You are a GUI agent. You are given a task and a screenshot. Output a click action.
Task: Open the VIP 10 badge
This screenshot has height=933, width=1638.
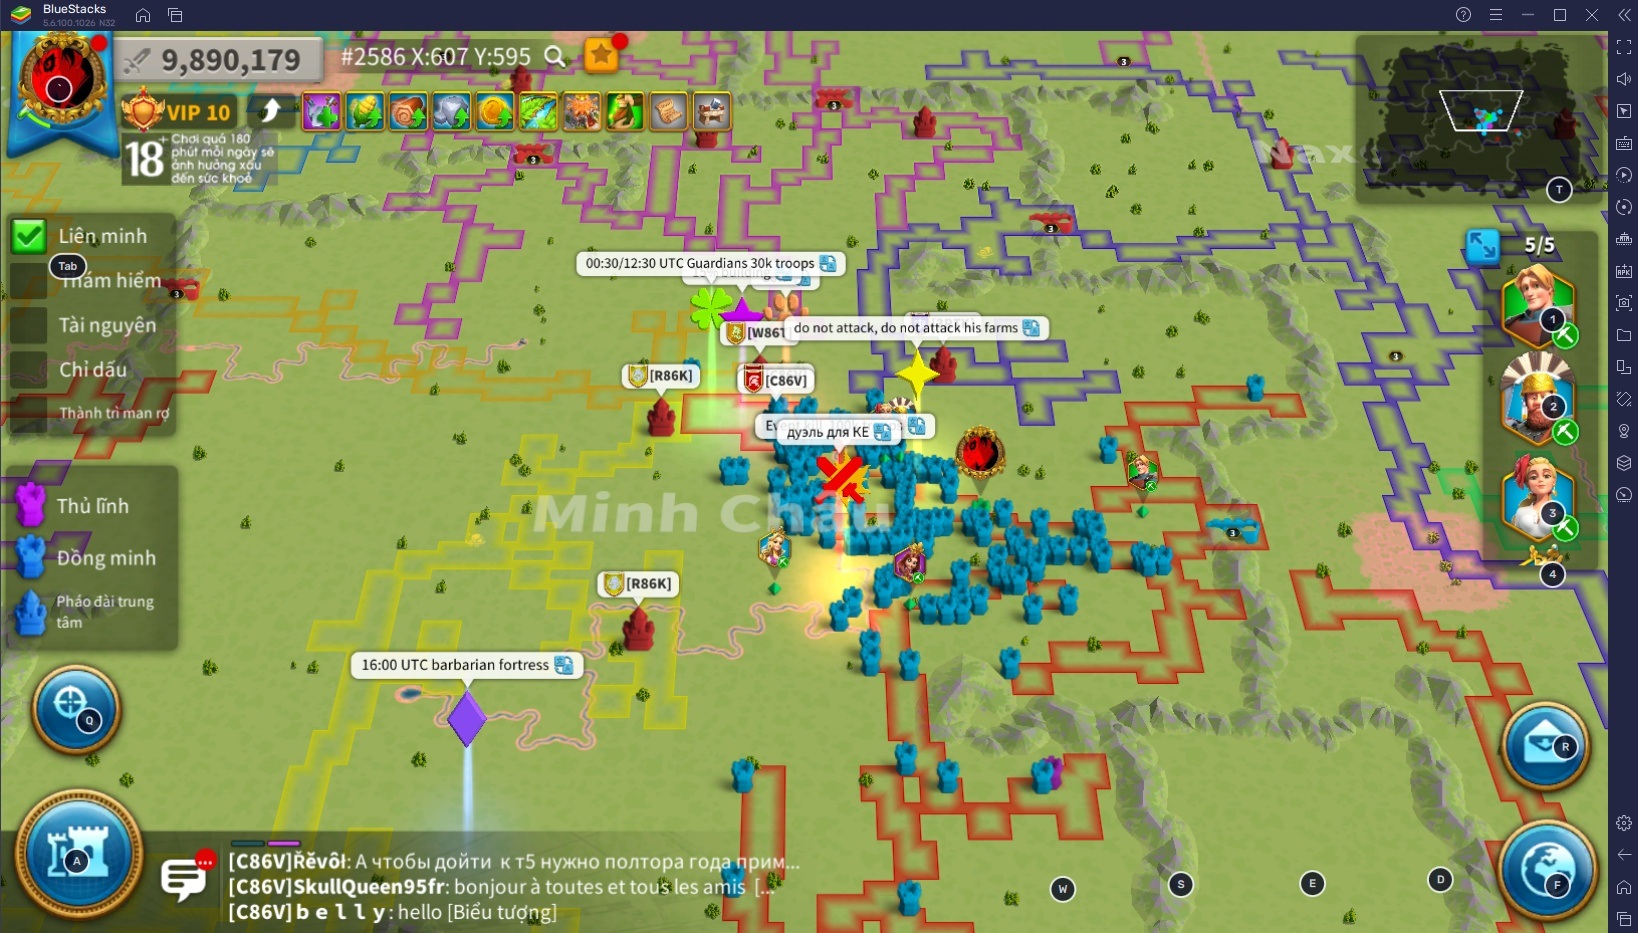pos(178,112)
